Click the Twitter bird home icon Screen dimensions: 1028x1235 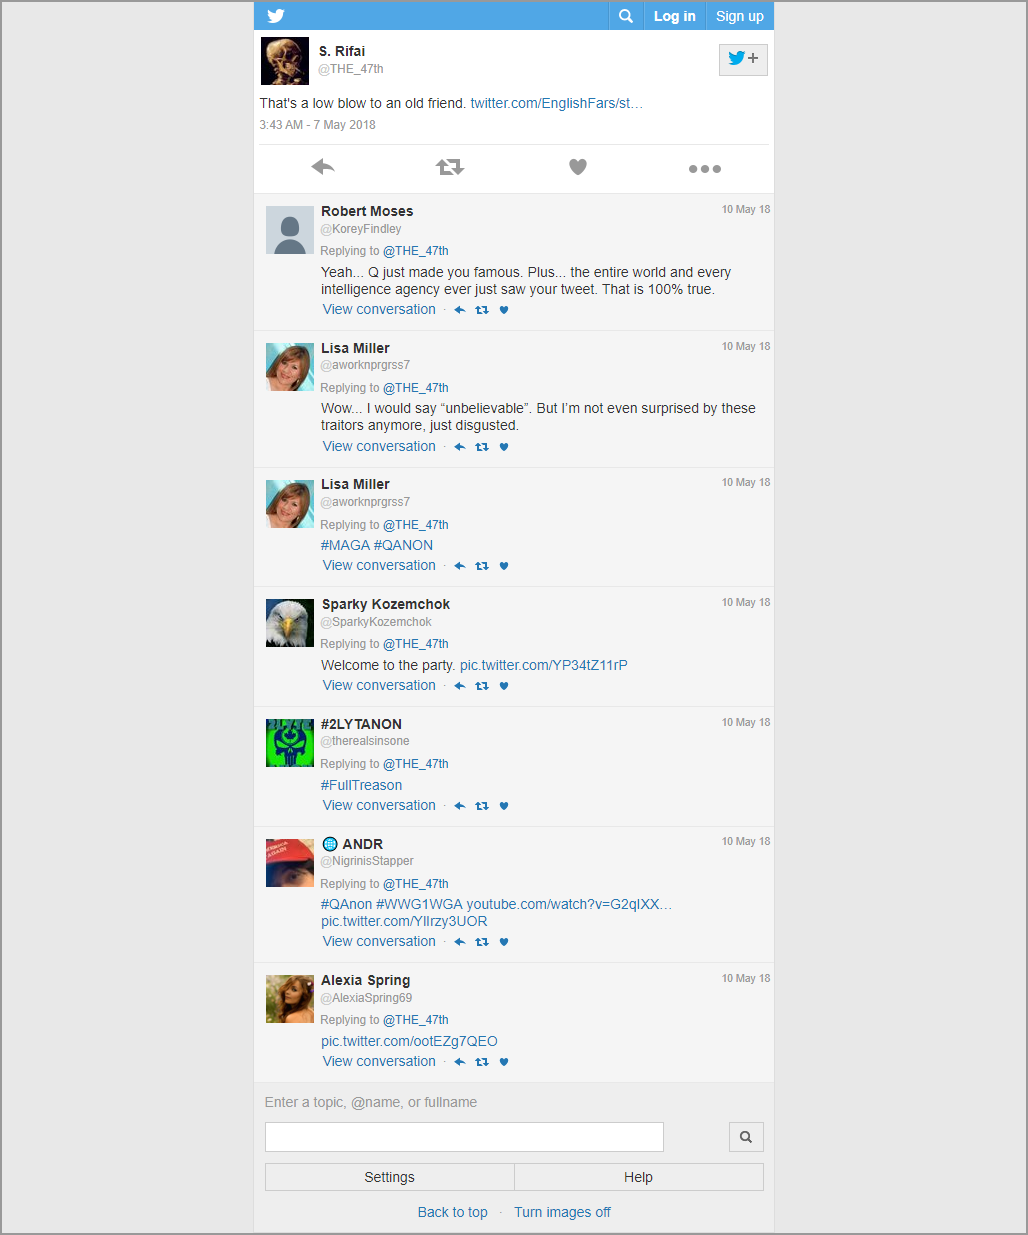[x=276, y=16]
